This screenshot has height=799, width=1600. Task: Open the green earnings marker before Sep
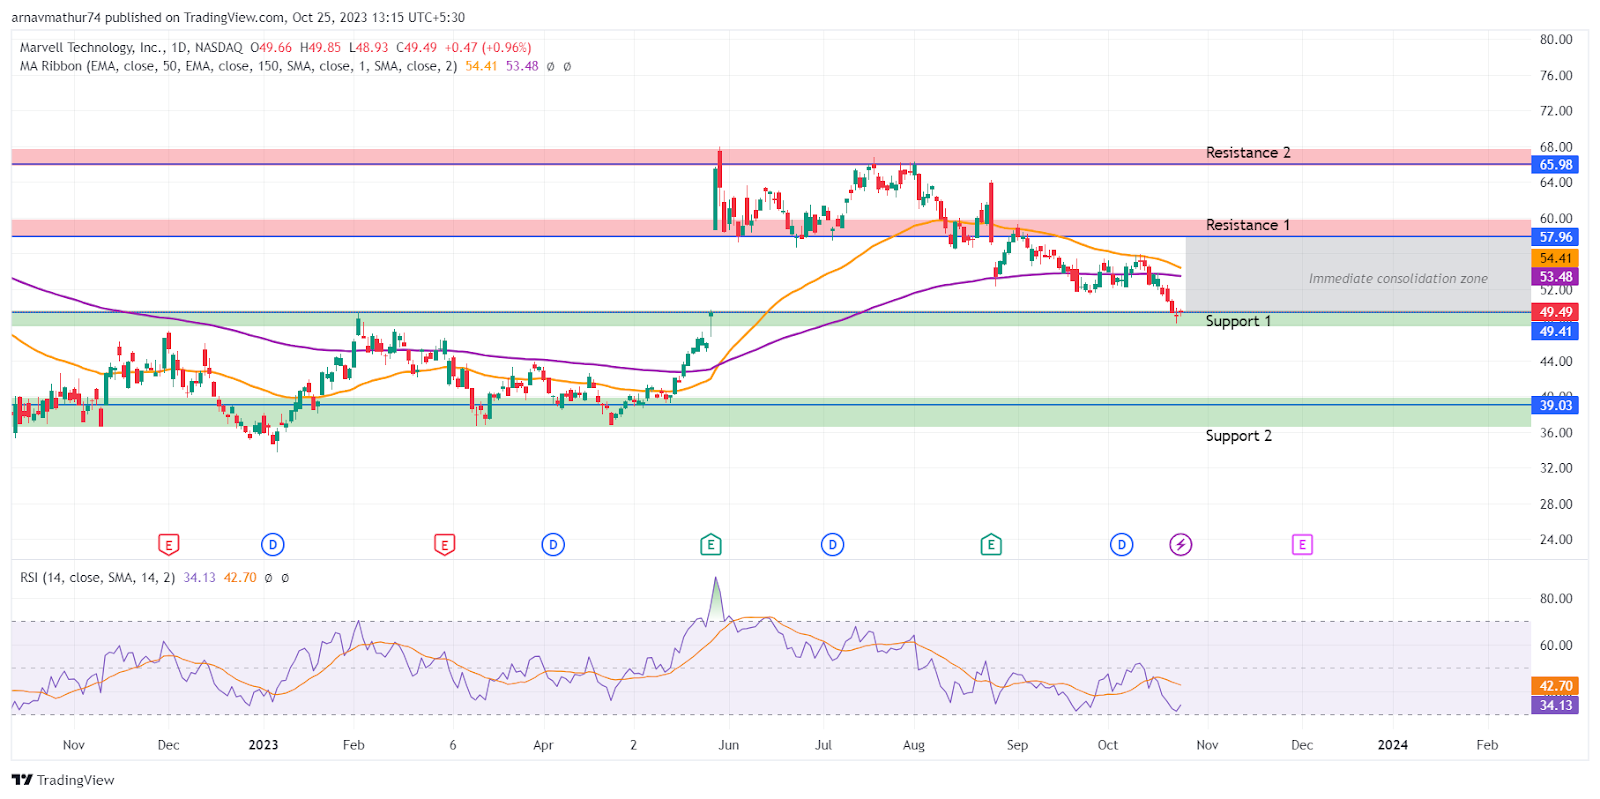(991, 545)
